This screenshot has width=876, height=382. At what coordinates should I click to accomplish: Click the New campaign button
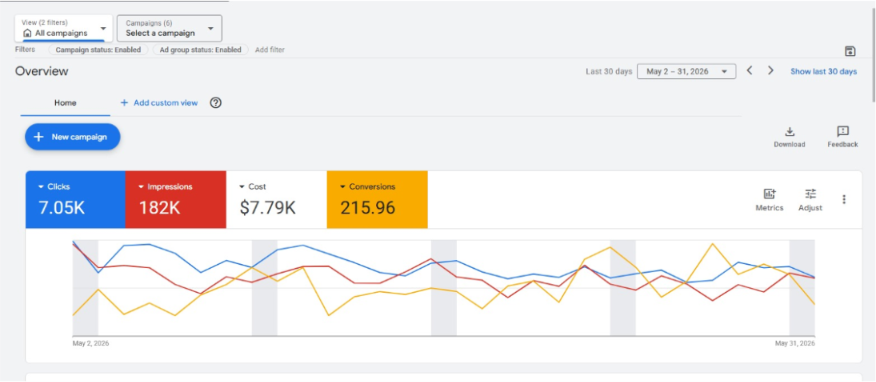point(73,137)
